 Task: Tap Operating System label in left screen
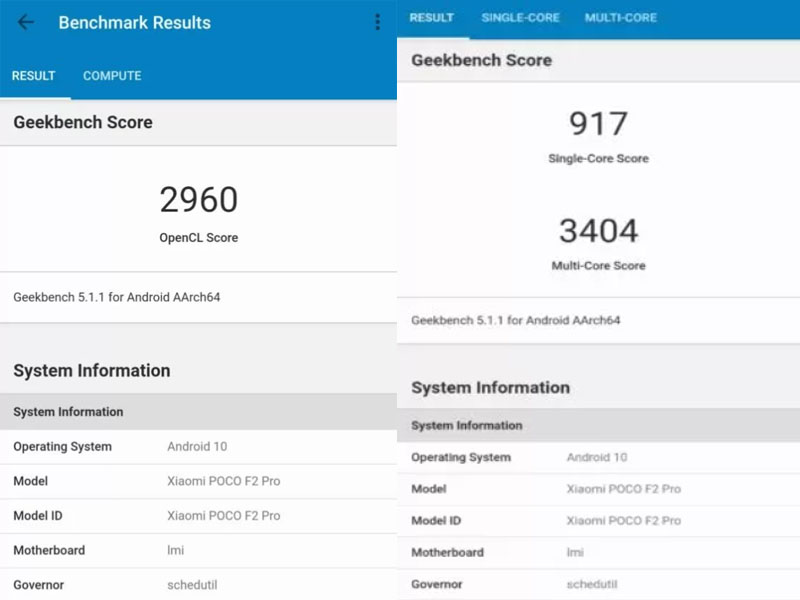point(63,446)
